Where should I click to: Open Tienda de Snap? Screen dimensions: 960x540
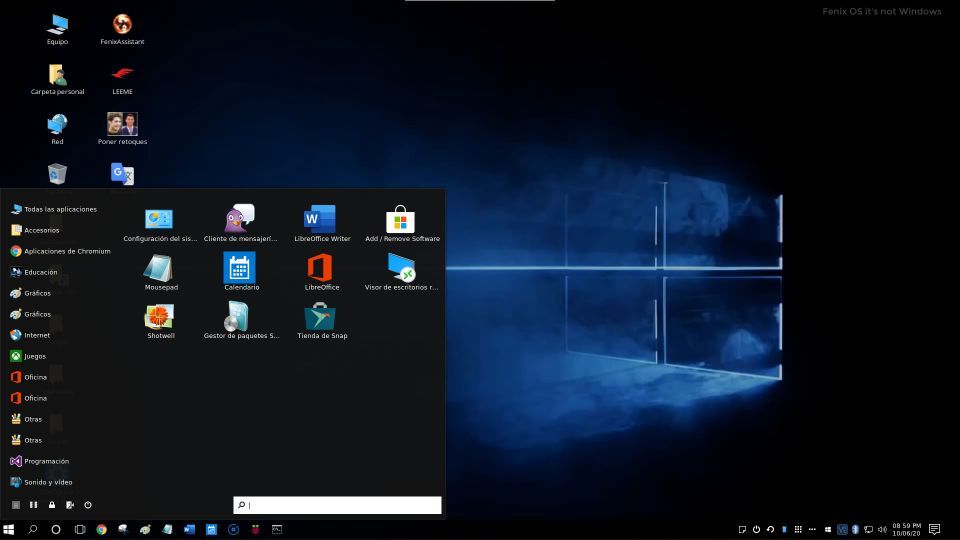[321, 322]
